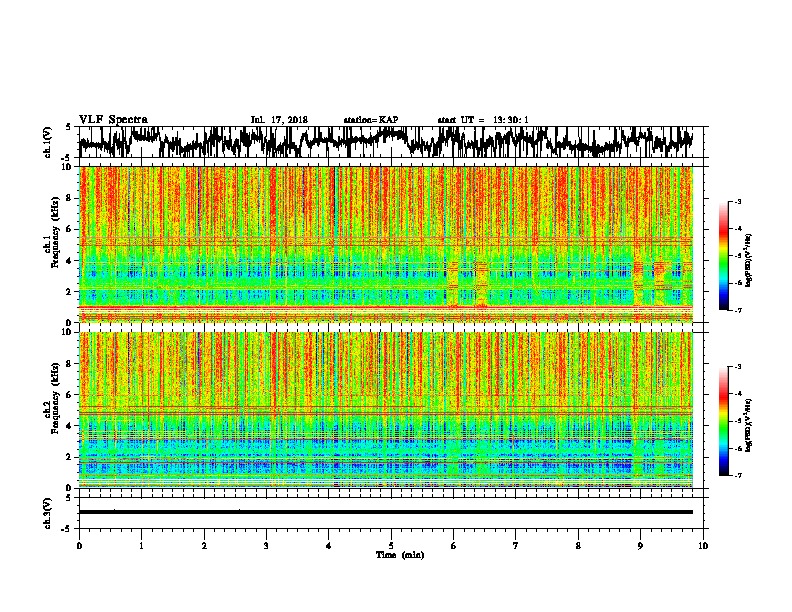Click time axis tick label "7"
Image resolution: width=792 pixels, height=612 pixels.
coord(516,546)
